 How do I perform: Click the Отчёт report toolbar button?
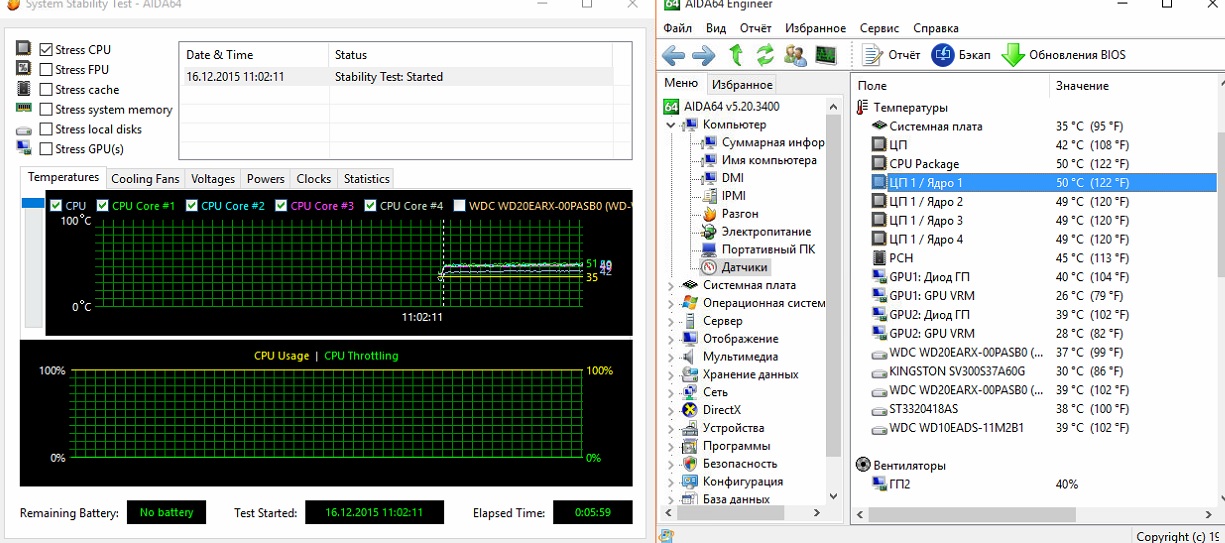891,55
